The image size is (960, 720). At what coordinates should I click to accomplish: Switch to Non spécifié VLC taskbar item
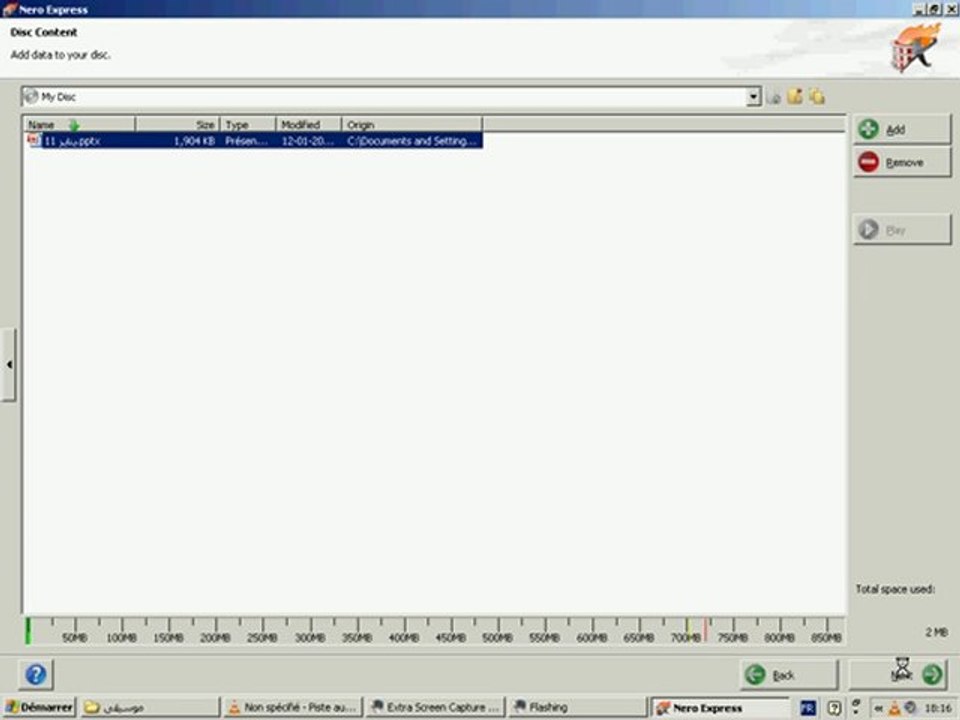coord(292,707)
